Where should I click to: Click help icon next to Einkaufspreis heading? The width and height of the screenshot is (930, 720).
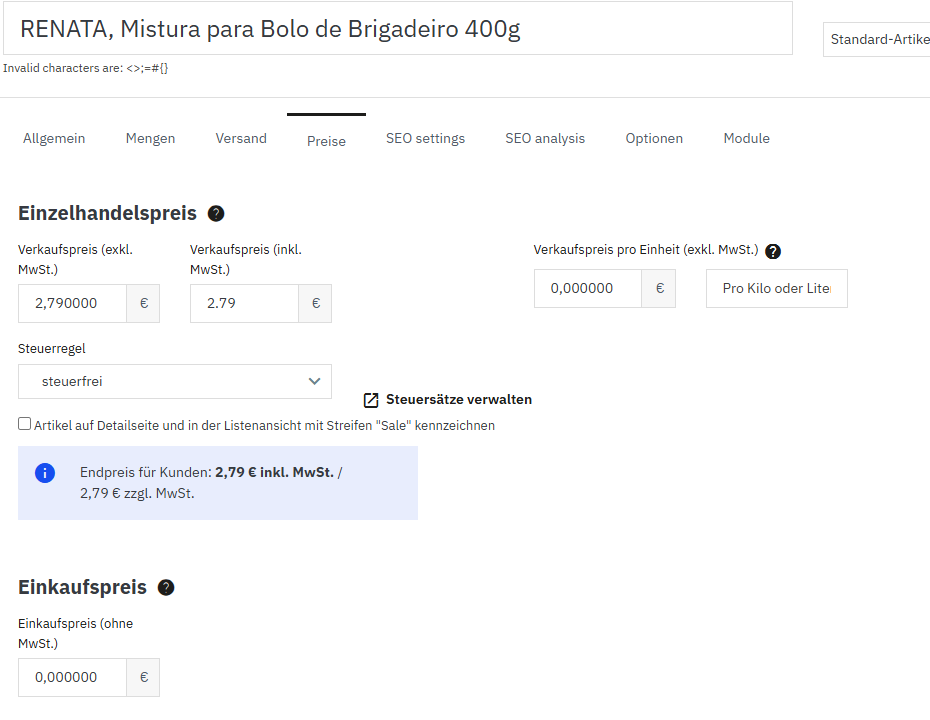coord(166,587)
